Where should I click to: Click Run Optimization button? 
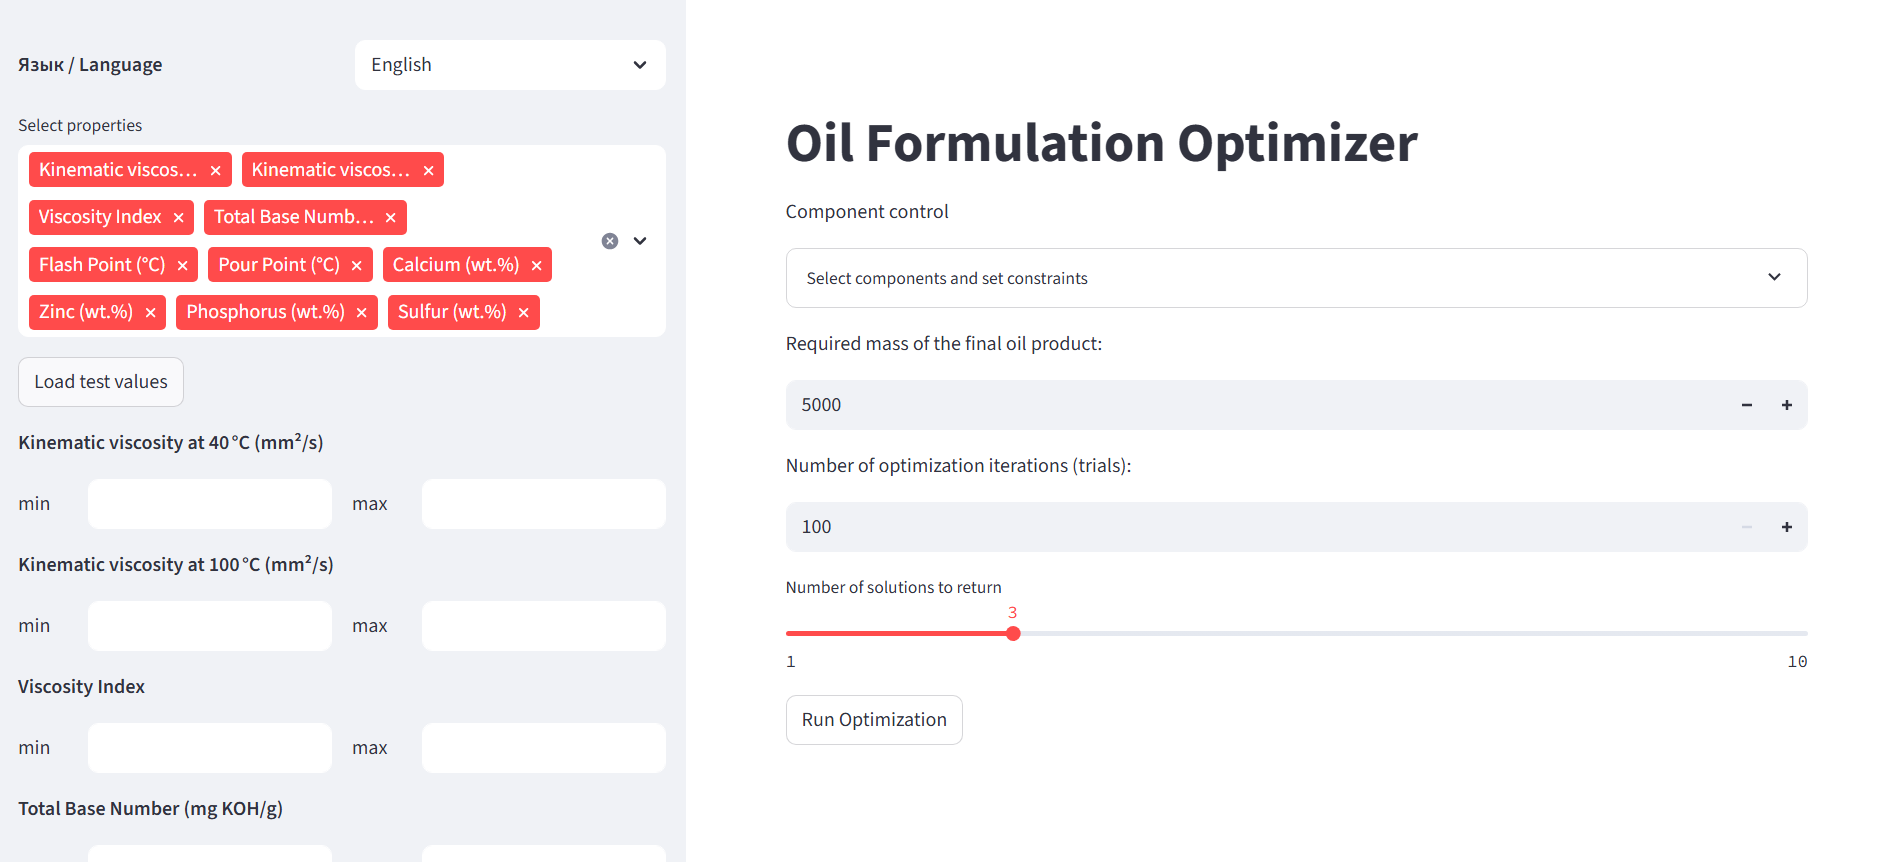pyautogui.click(x=874, y=720)
